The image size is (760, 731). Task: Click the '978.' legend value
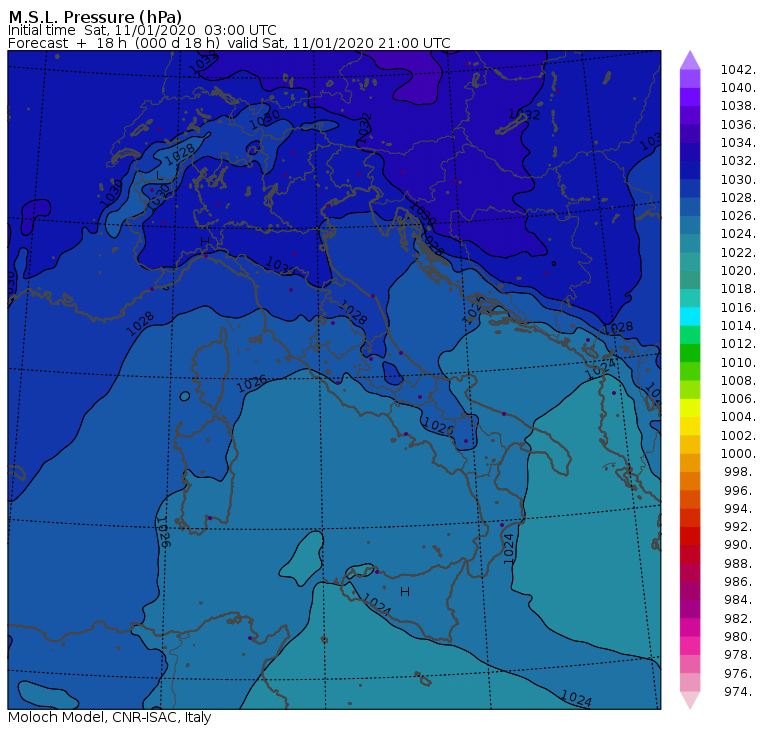[x=740, y=654]
